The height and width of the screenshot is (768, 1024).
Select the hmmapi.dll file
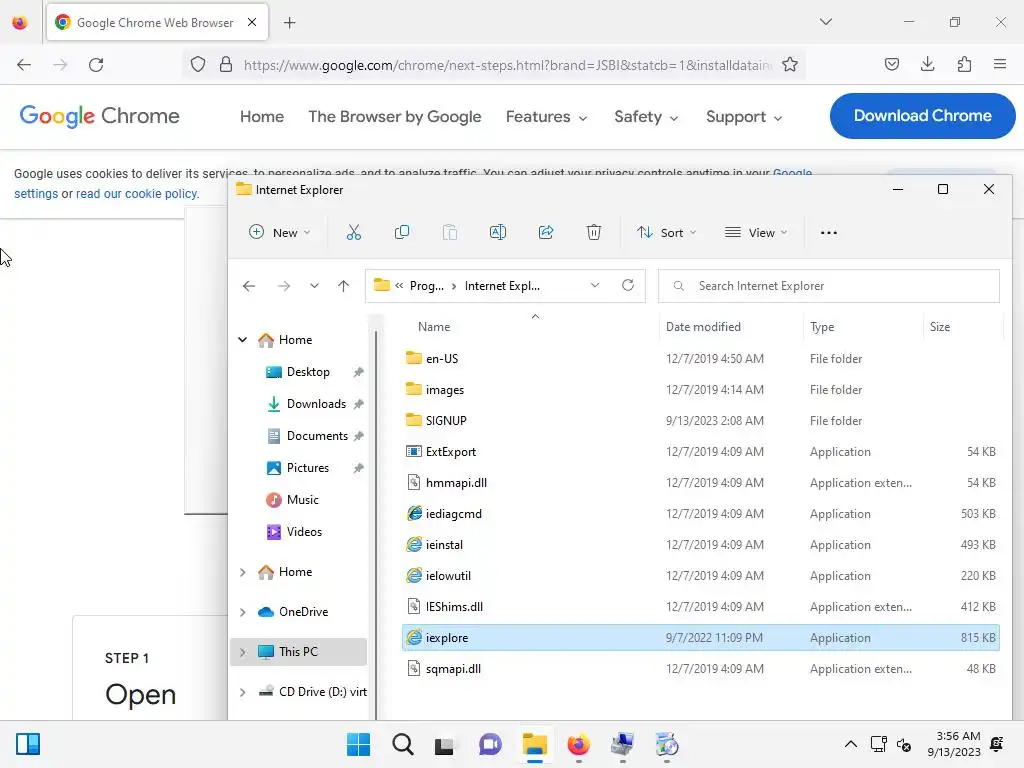click(x=700, y=483)
